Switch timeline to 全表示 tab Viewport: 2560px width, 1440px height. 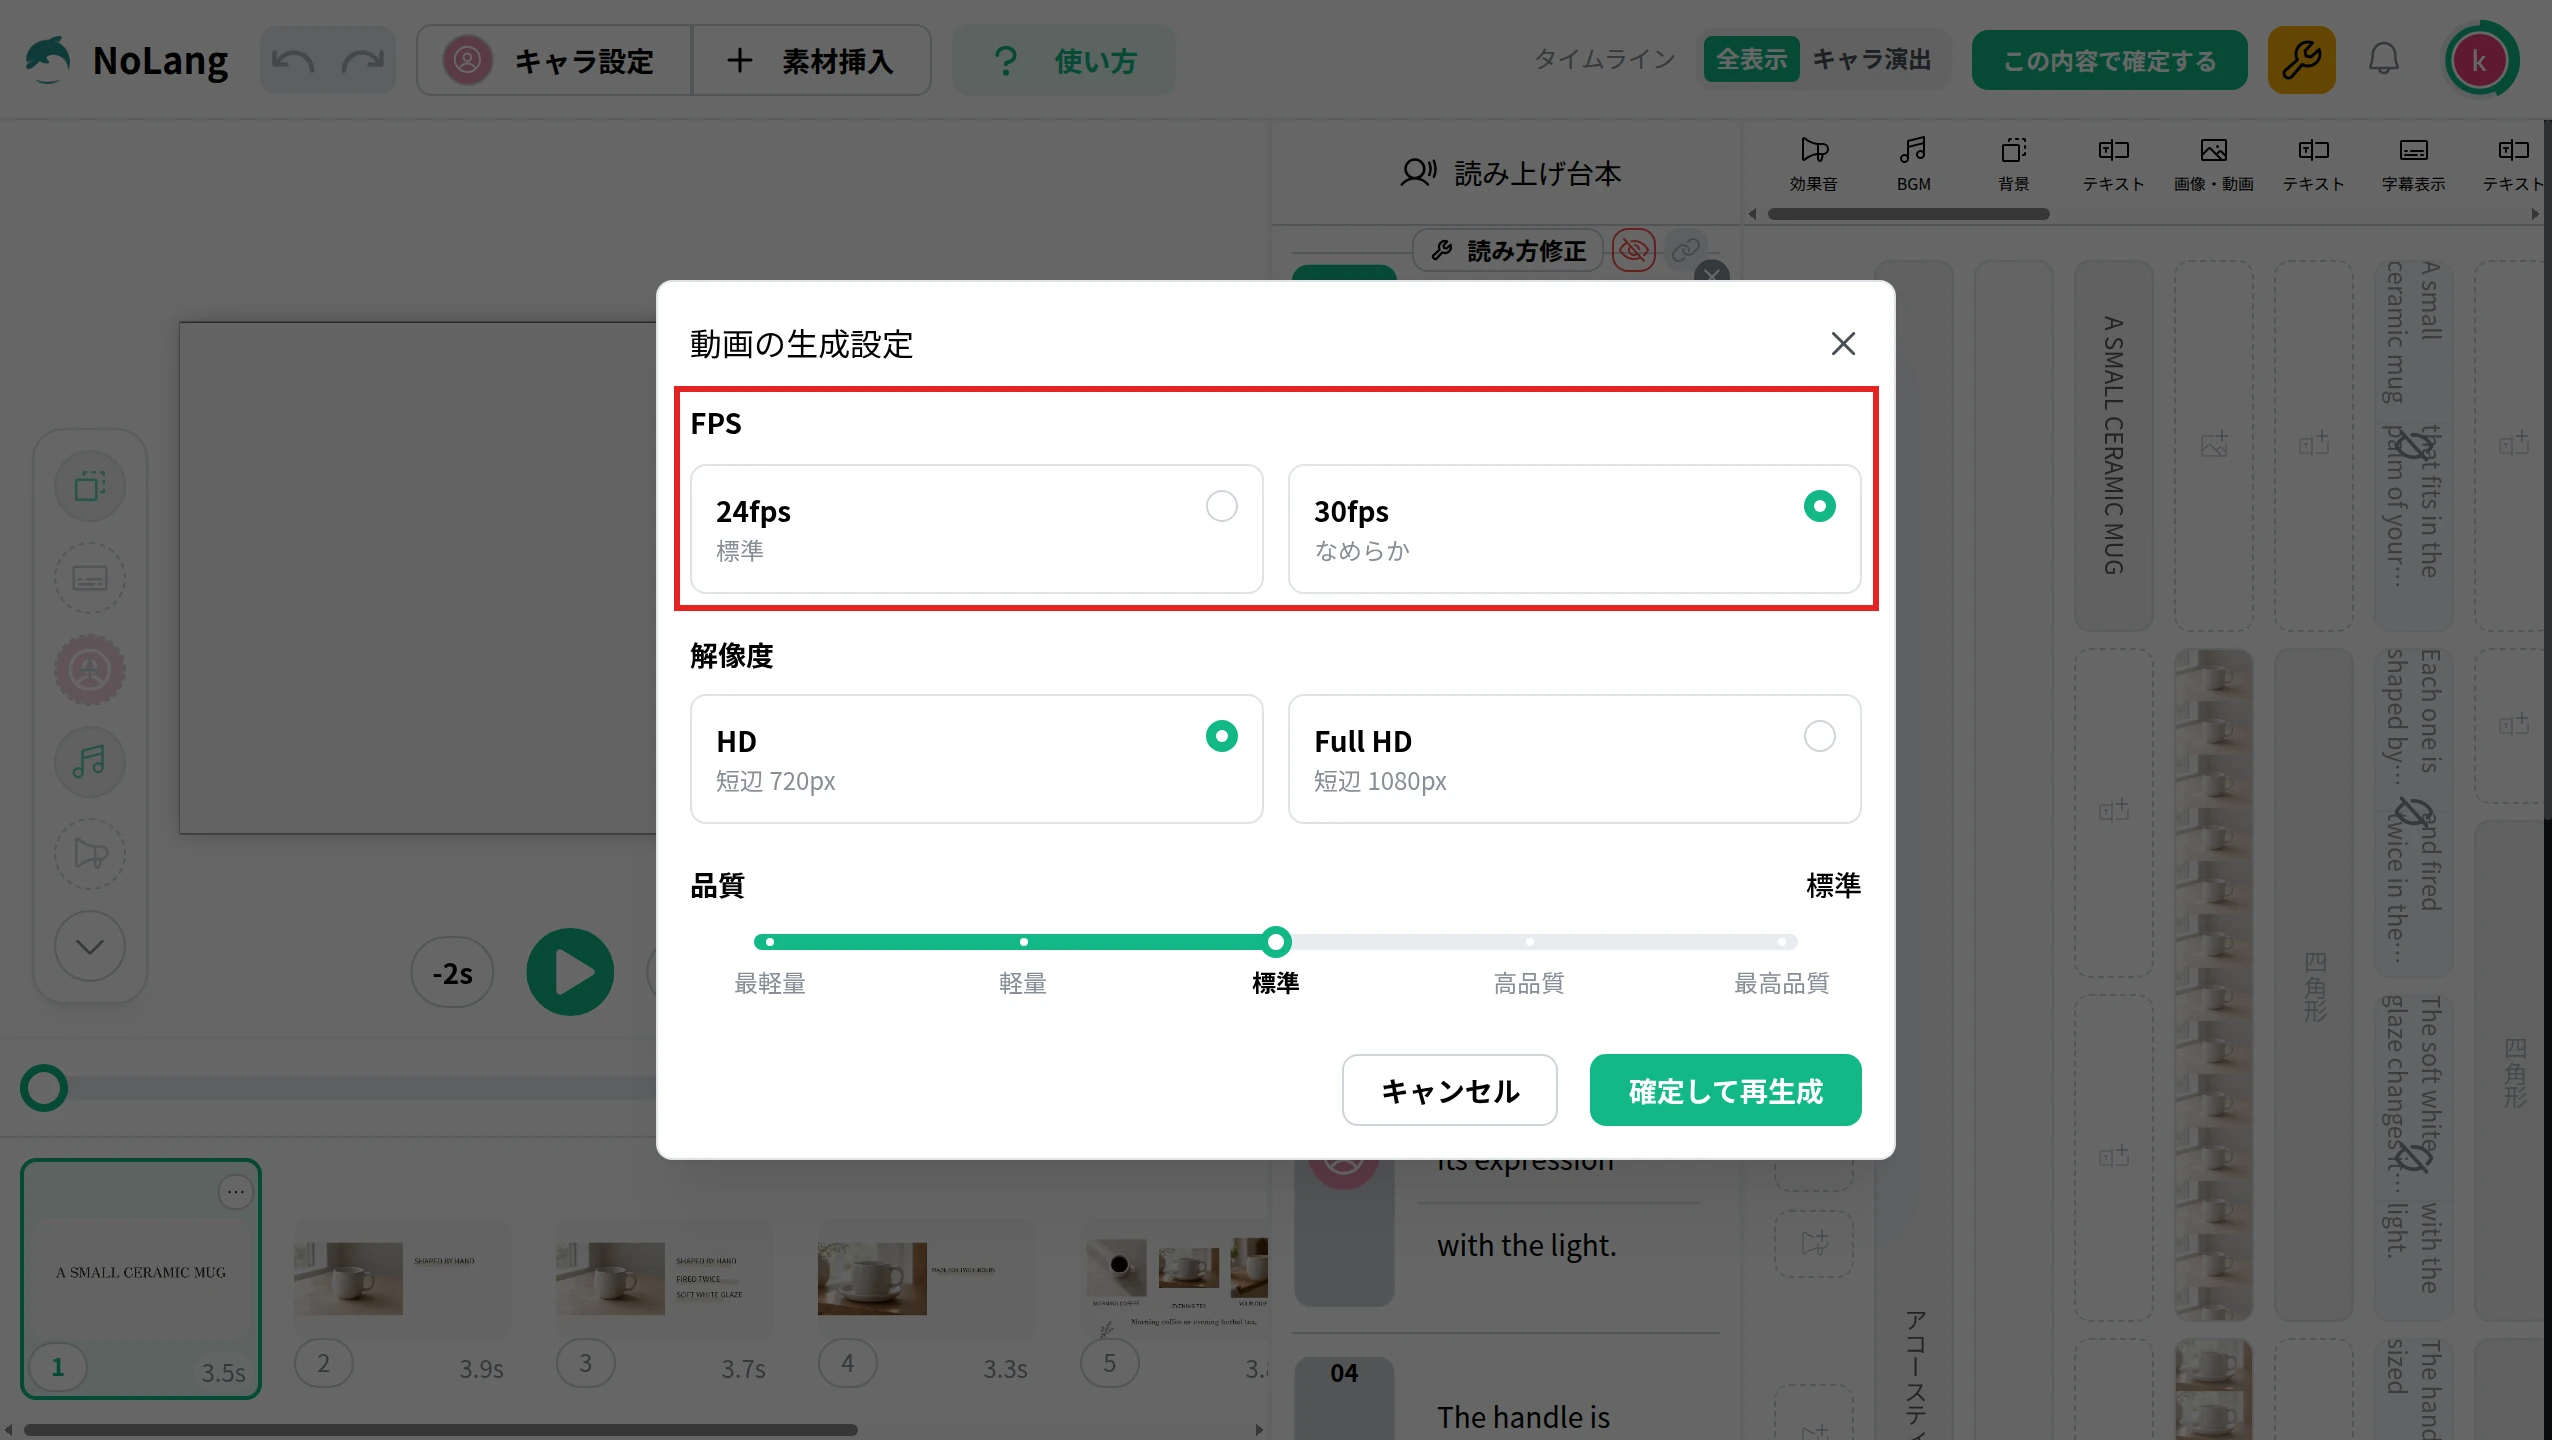pyautogui.click(x=1751, y=60)
